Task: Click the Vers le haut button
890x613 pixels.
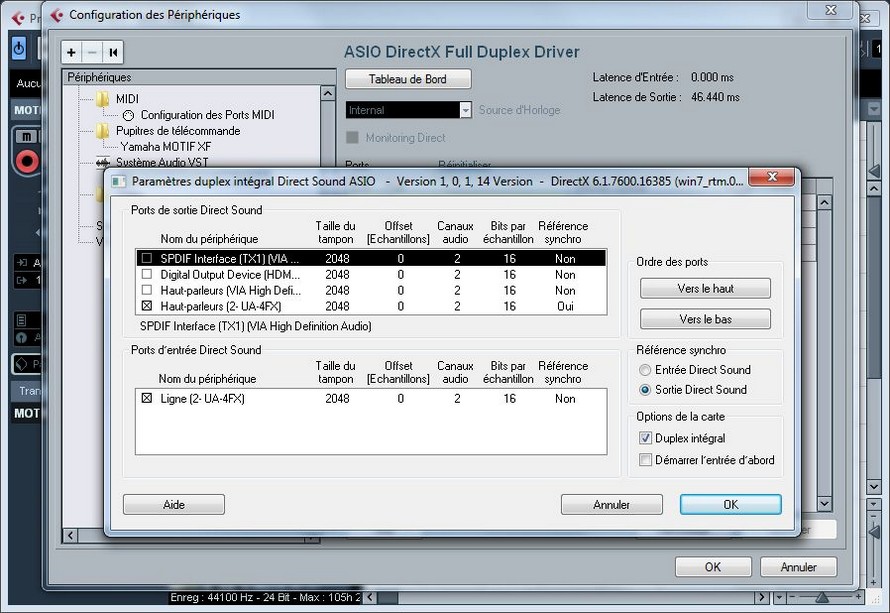Action: (705, 288)
